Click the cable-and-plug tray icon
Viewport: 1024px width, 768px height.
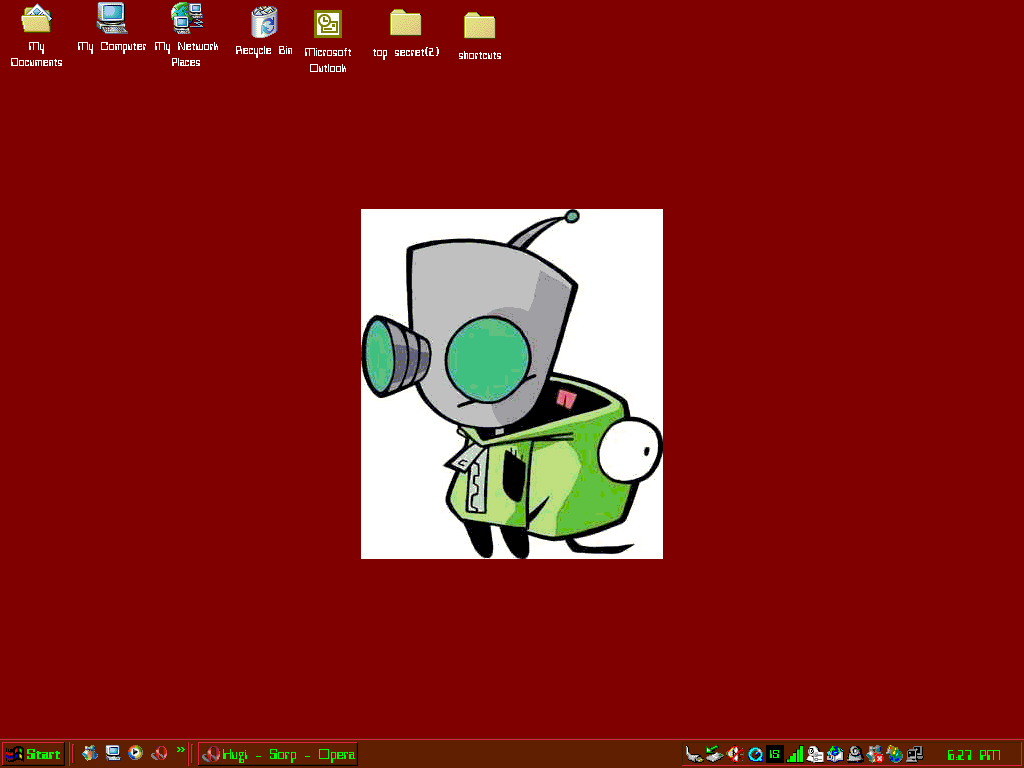[x=694, y=755]
